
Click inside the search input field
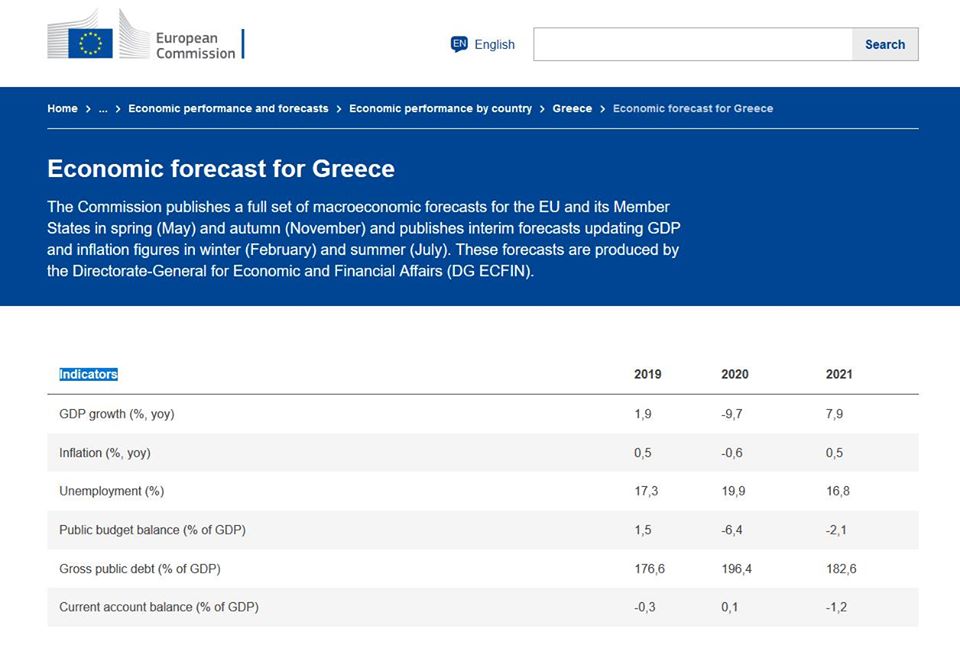[692, 44]
